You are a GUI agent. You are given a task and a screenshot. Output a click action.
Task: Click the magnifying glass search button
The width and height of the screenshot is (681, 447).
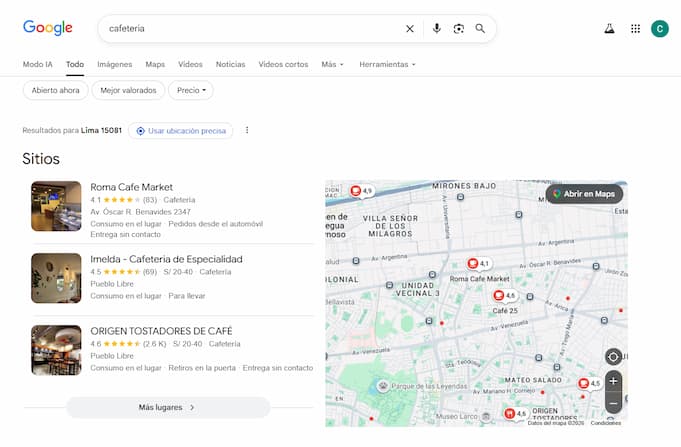481,29
